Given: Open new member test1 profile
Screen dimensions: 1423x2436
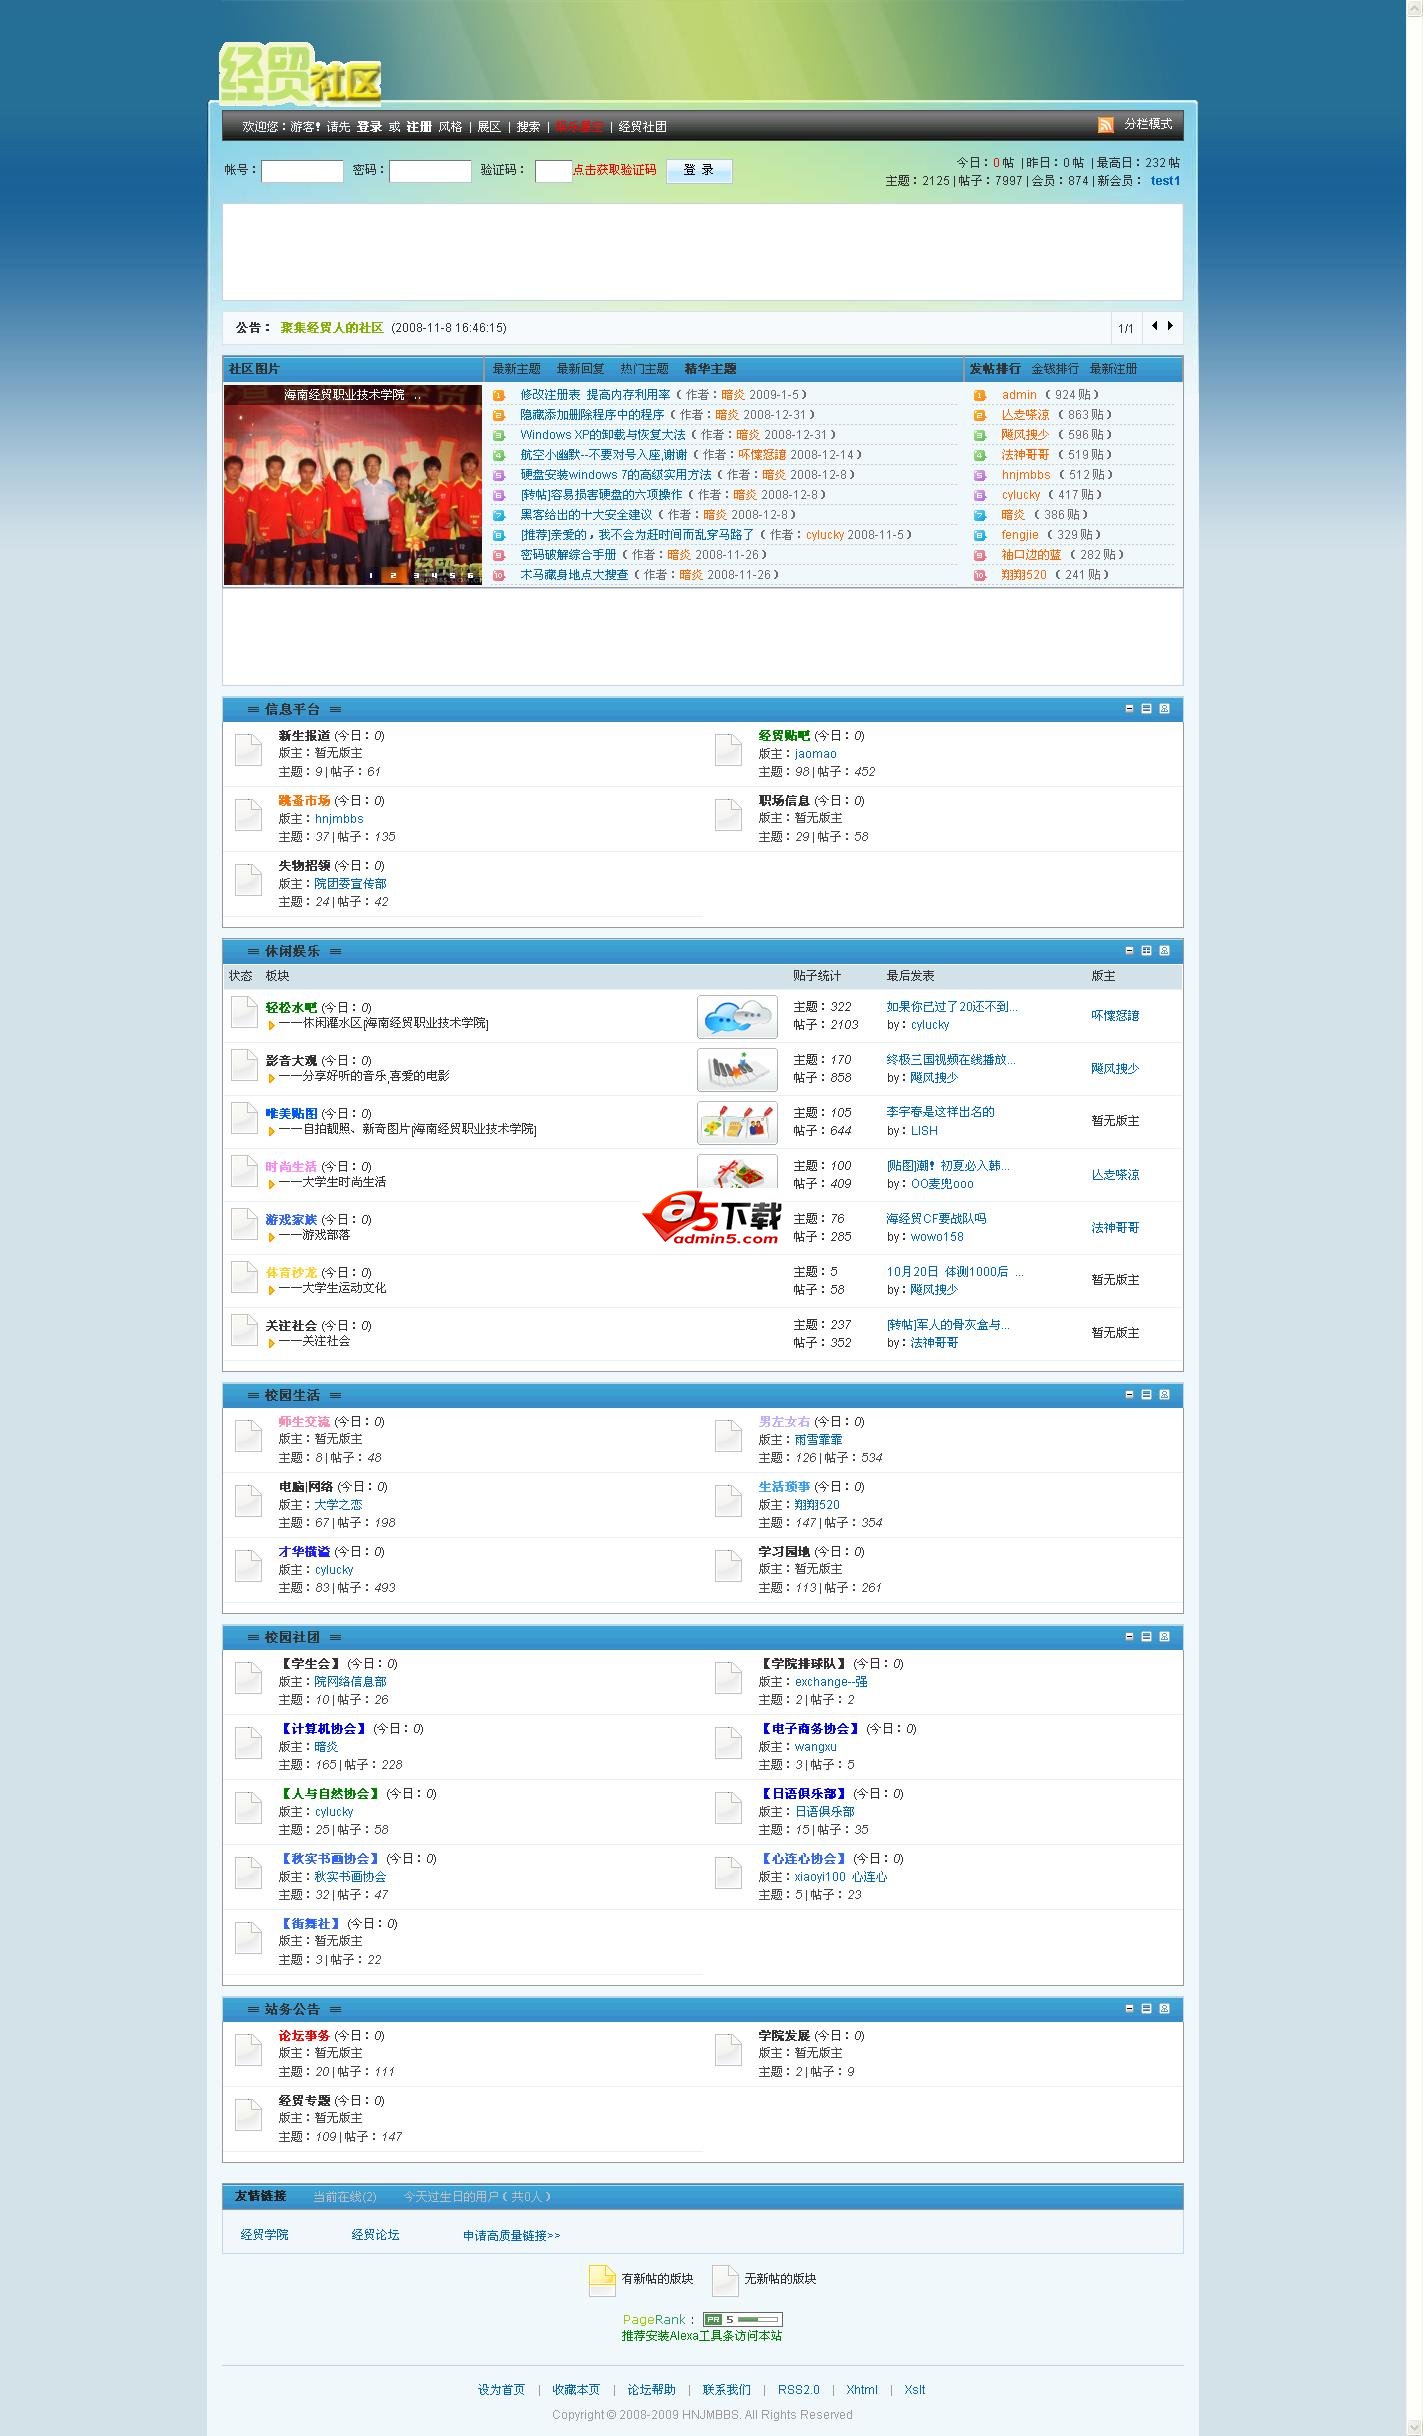Looking at the screenshot, I should click(x=1165, y=181).
